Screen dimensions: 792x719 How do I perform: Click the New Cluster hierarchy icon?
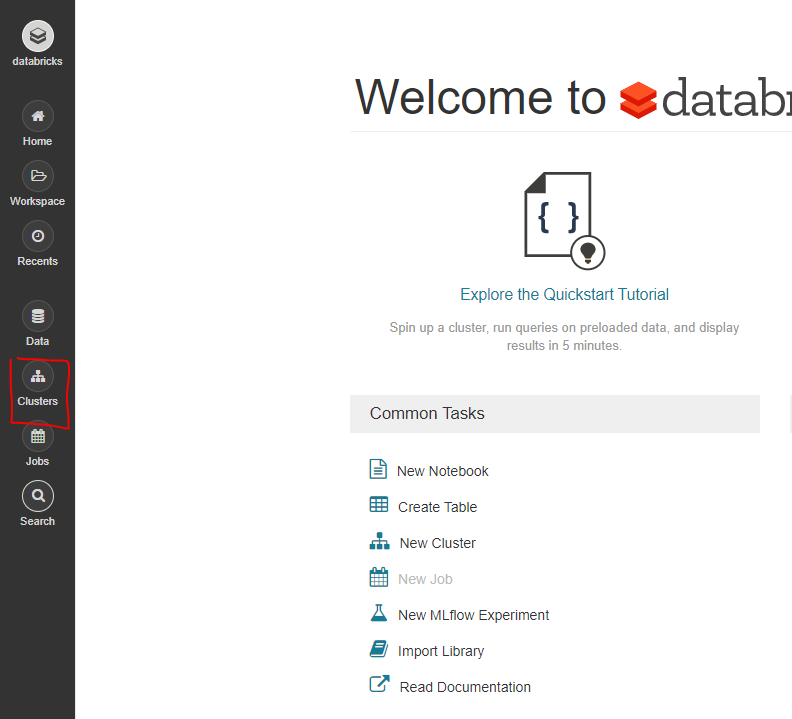click(379, 541)
